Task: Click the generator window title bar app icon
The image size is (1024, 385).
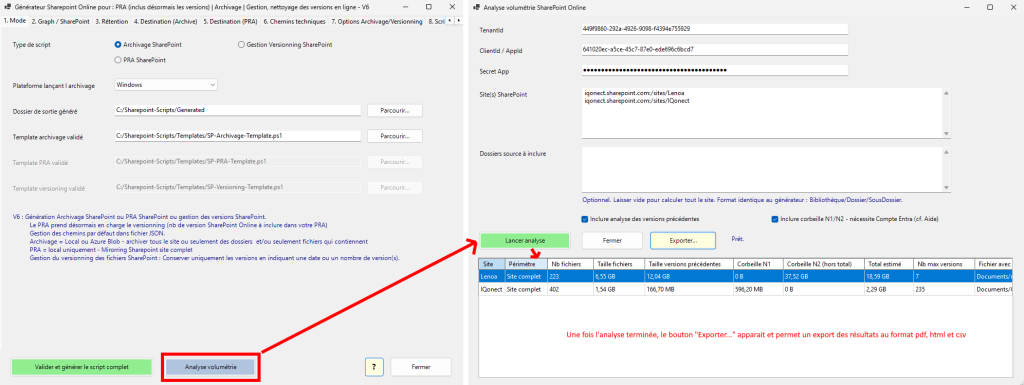Action: (x=7, y=7)
